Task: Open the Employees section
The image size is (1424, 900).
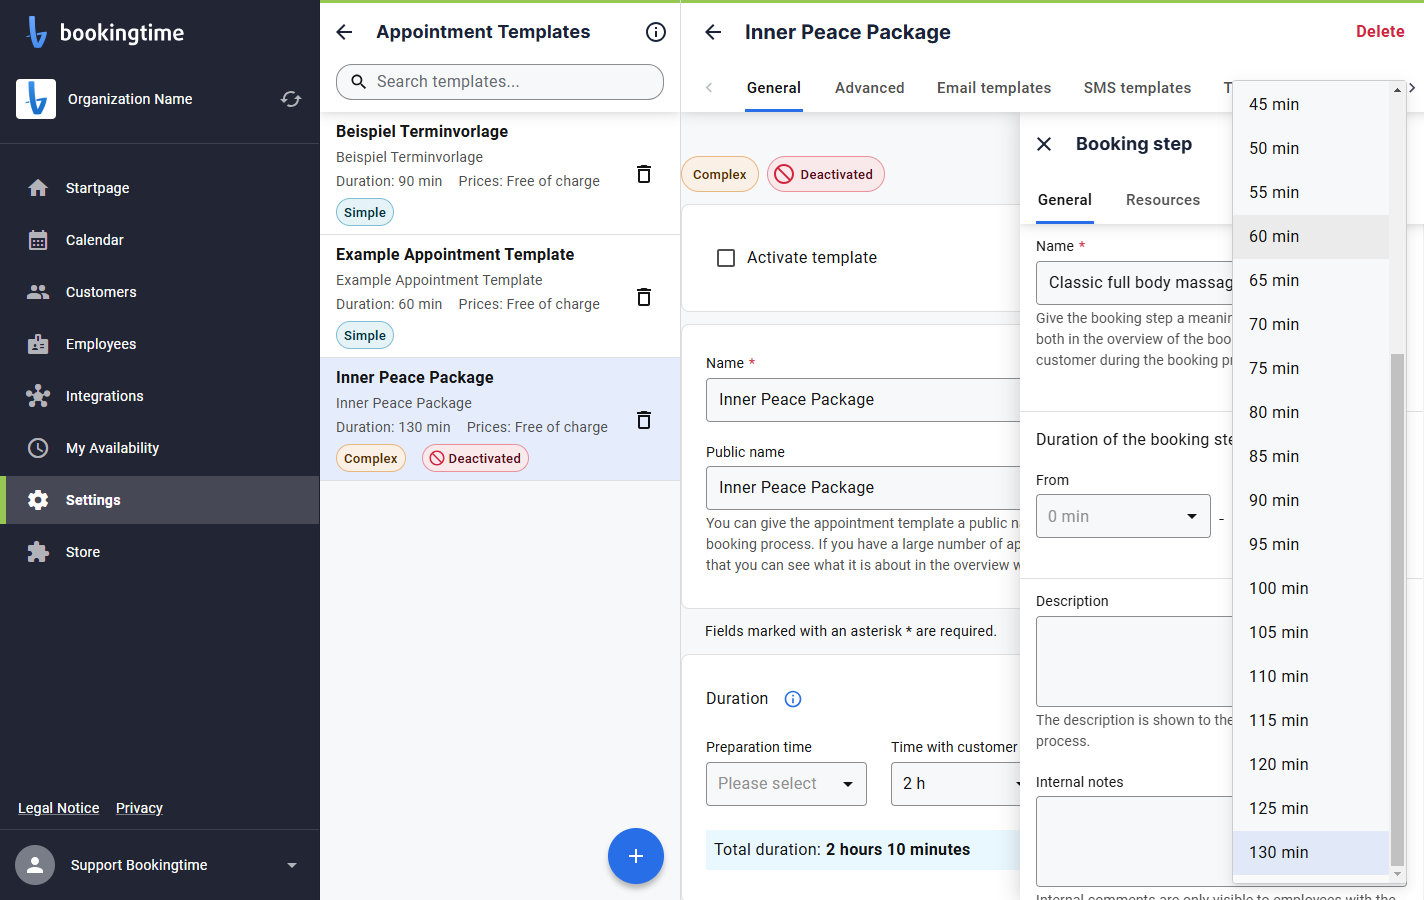Action: tap(160, 344)
